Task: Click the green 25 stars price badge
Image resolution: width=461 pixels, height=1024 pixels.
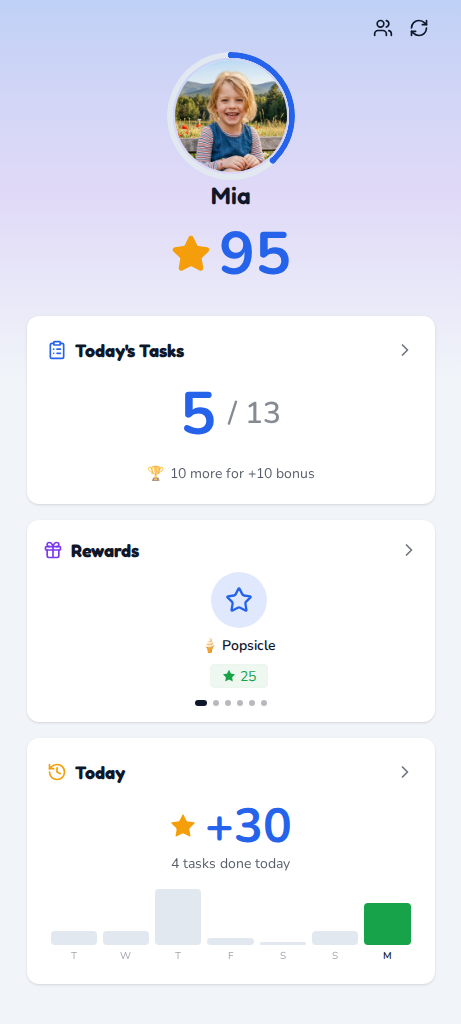Action: [239, 676]
